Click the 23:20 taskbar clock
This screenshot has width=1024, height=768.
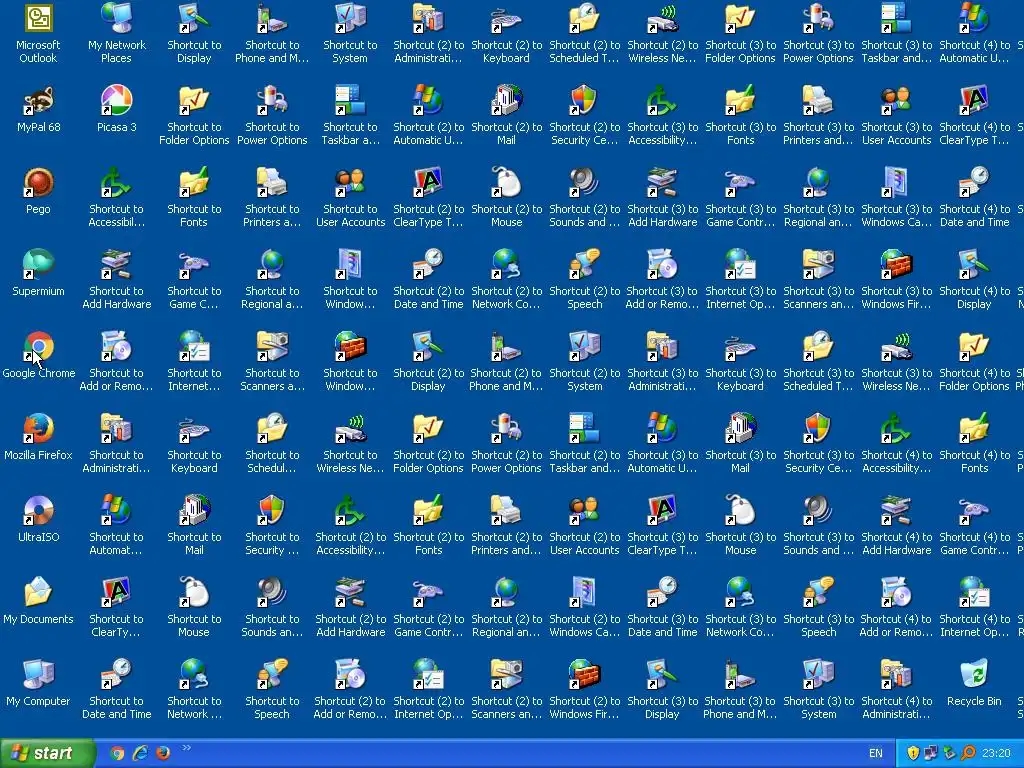tap(996, 753)
